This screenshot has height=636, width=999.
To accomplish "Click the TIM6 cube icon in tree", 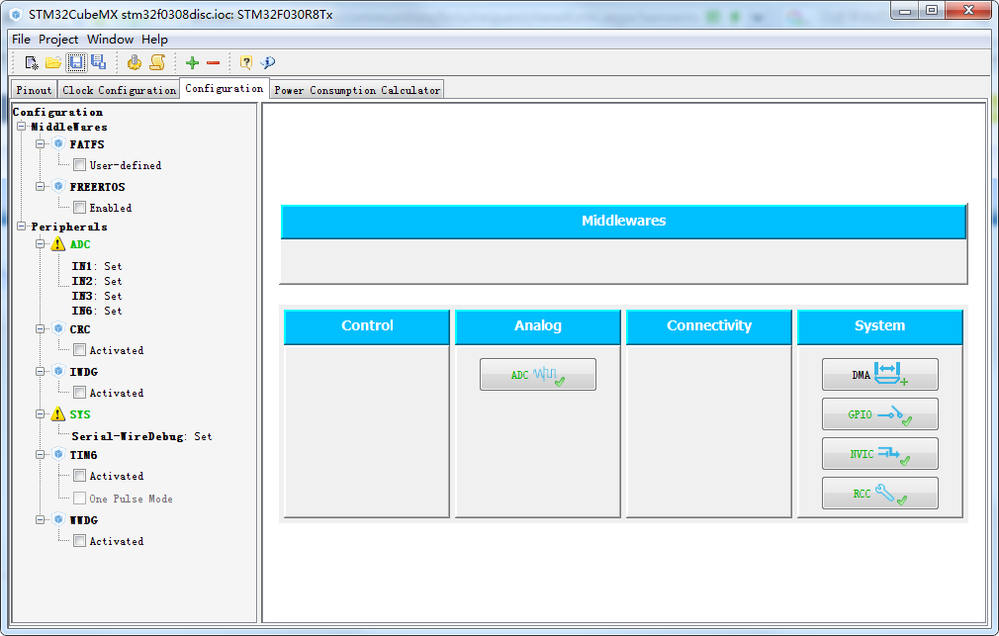I will coord(59,455).
